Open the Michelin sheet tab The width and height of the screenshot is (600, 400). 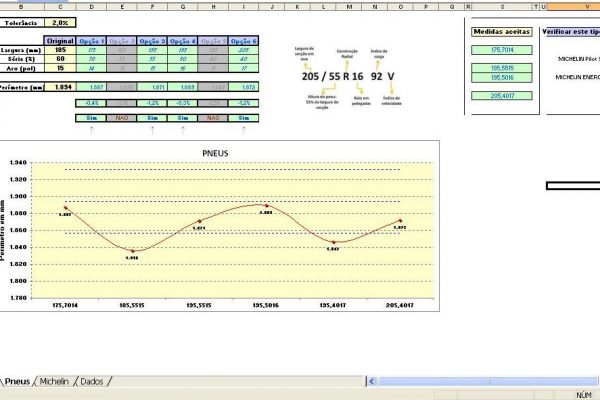pos(54,382)
